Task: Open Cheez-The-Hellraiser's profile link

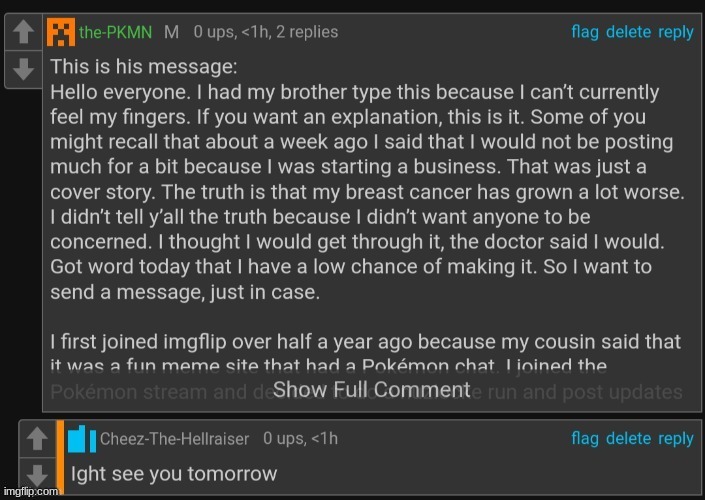Action: 176,439
